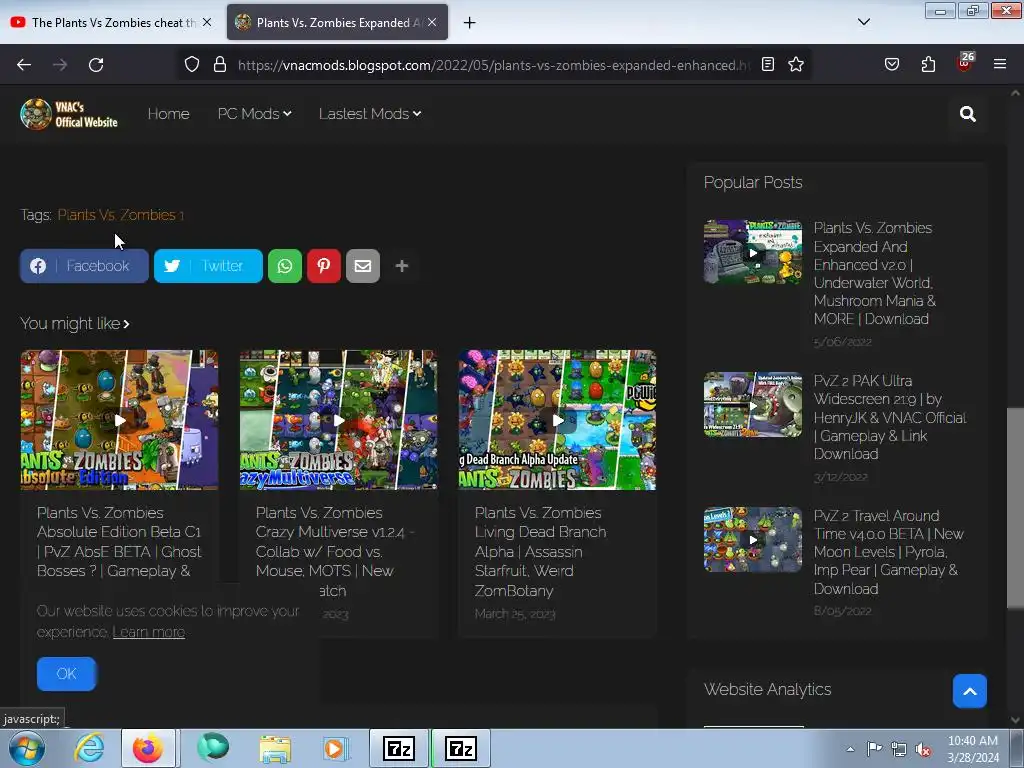
Task: Click the uBlock extension icon showing 26
Action: coord(965,63)
